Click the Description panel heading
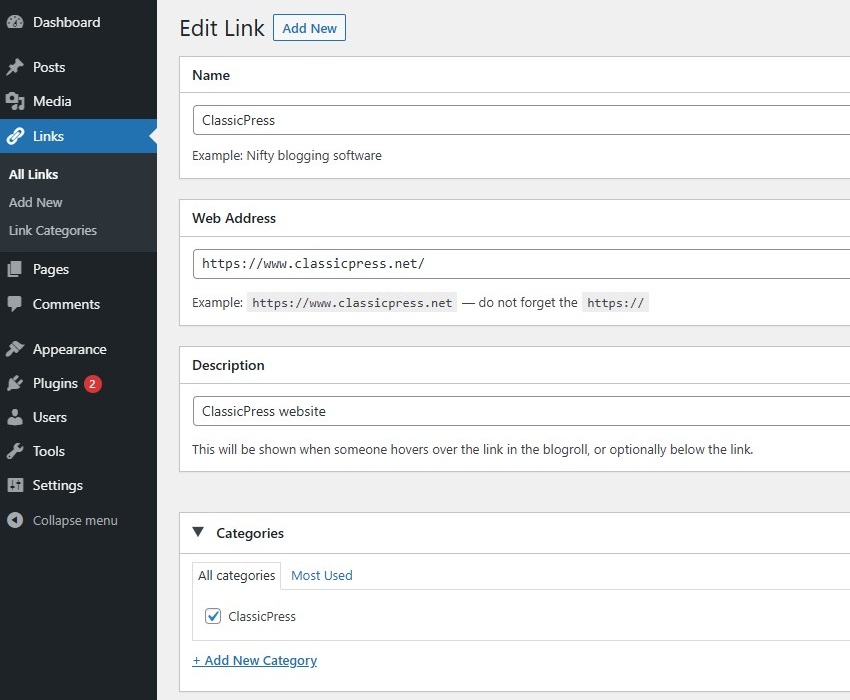The height and width of the screenshot is (700, 850). [x=228, y=365]
